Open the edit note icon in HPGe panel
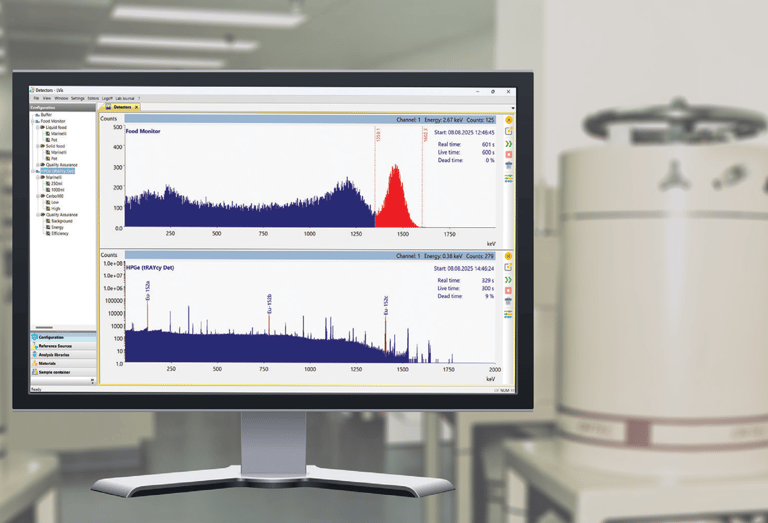 (x=508, y=267)
